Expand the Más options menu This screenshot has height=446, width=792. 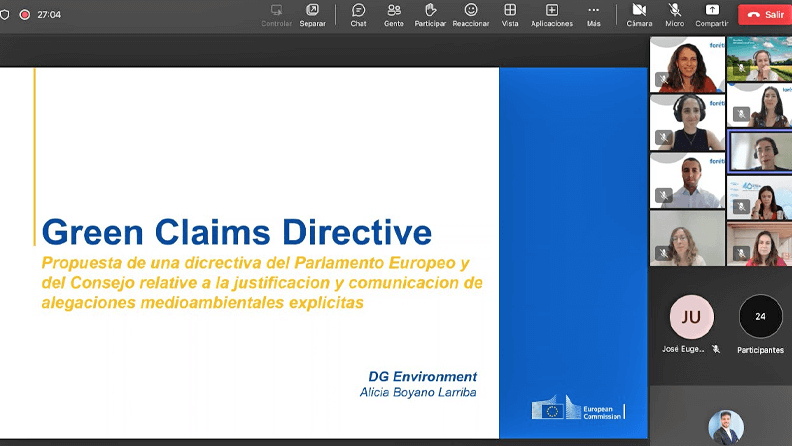pyautogui.click(x=593, y=15)
